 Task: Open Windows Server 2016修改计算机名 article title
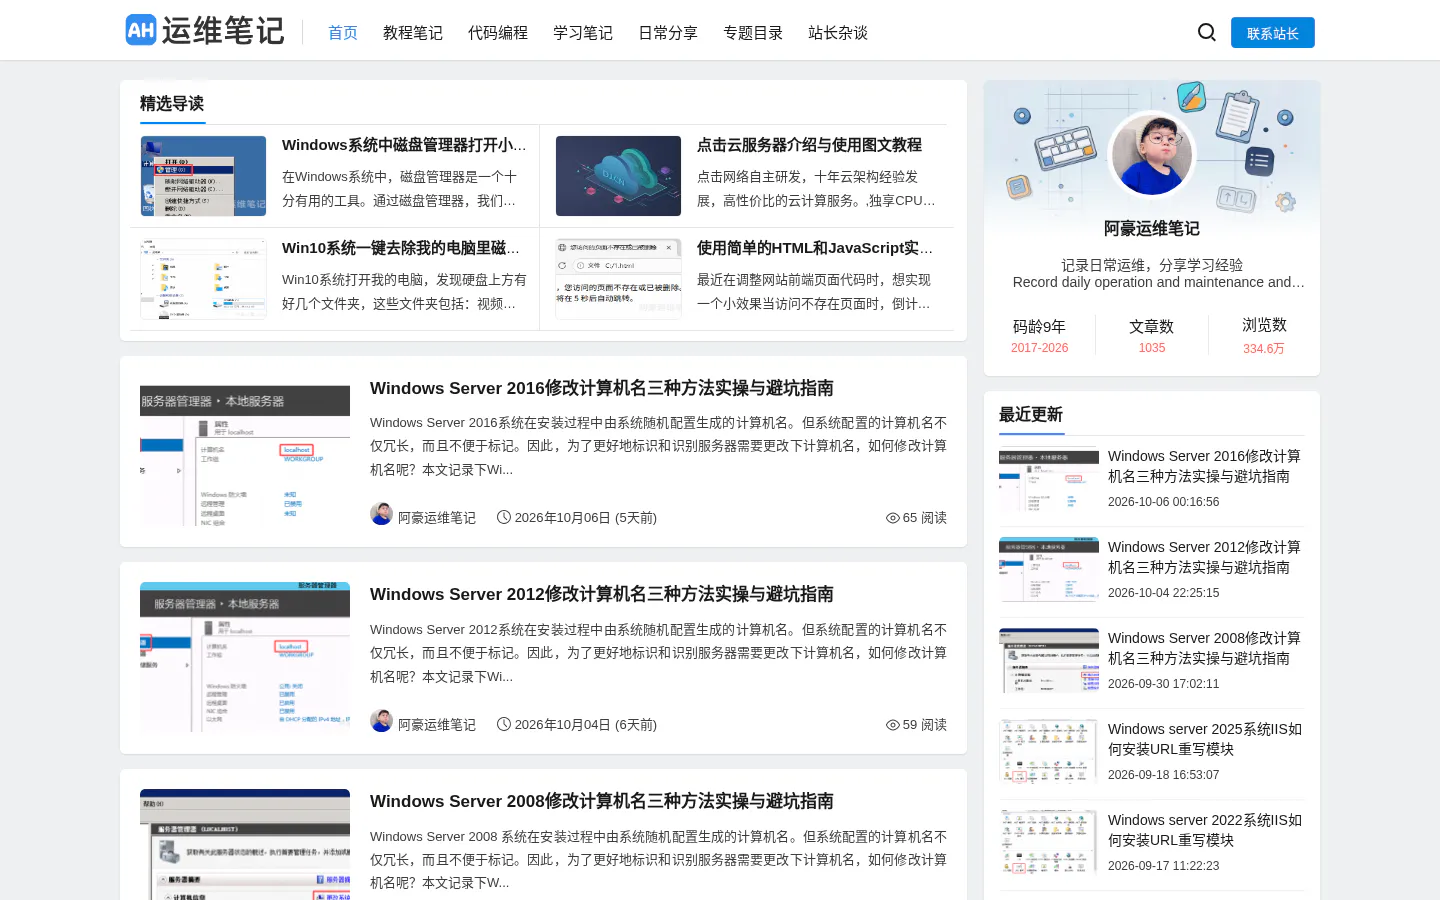pos(602,388)
